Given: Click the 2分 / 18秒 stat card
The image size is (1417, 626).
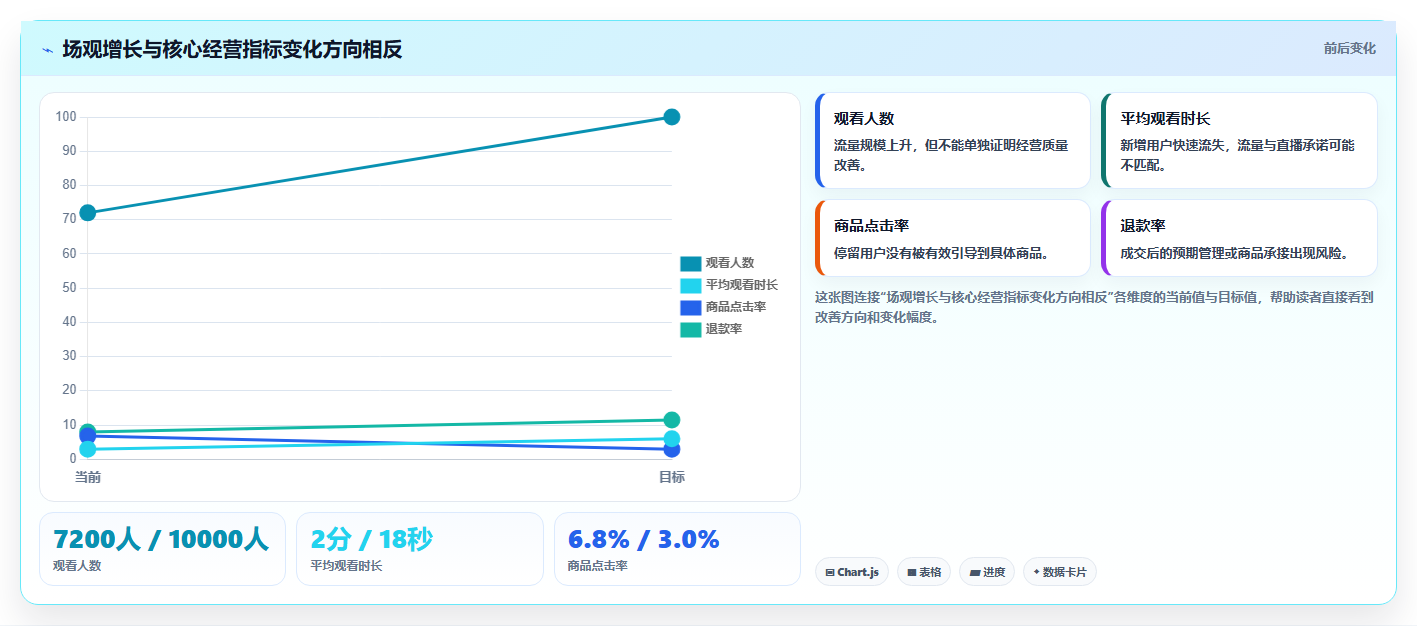Looking at the screenshot, I should (420, 549).
